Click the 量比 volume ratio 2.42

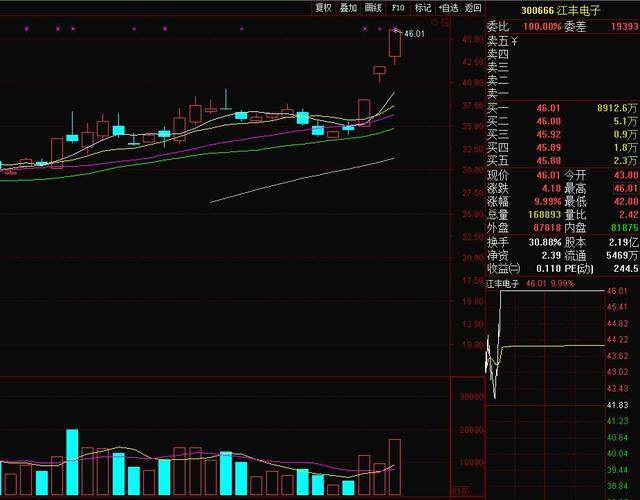pos(628,215)
